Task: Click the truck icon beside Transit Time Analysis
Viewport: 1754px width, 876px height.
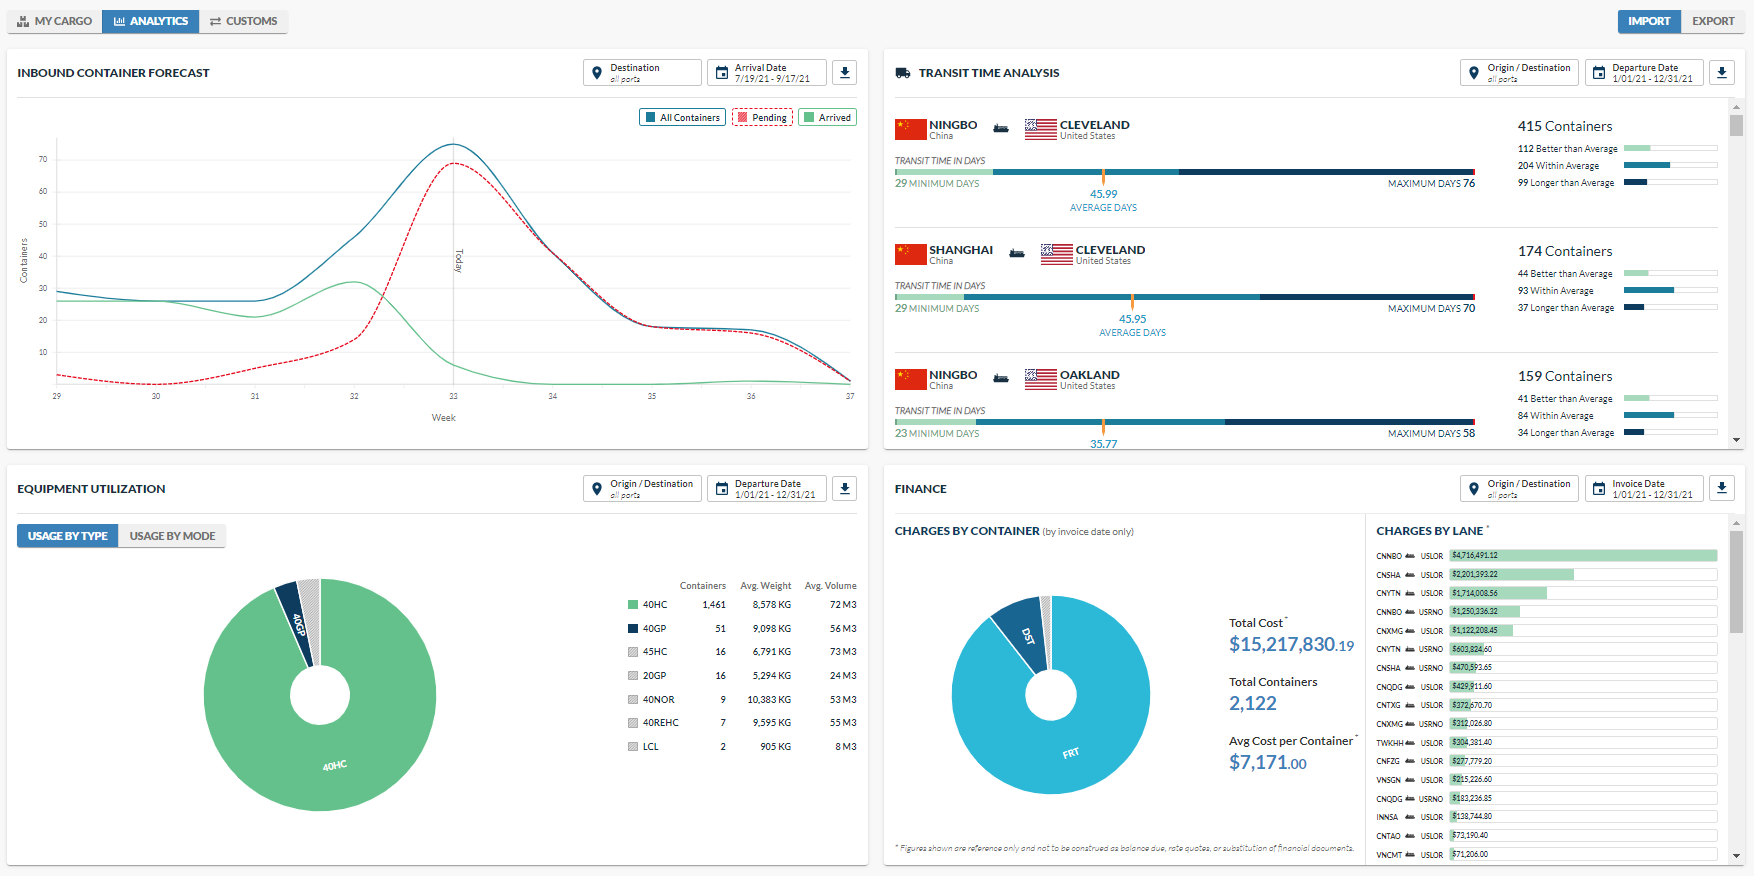Action: tap(903, 73)
